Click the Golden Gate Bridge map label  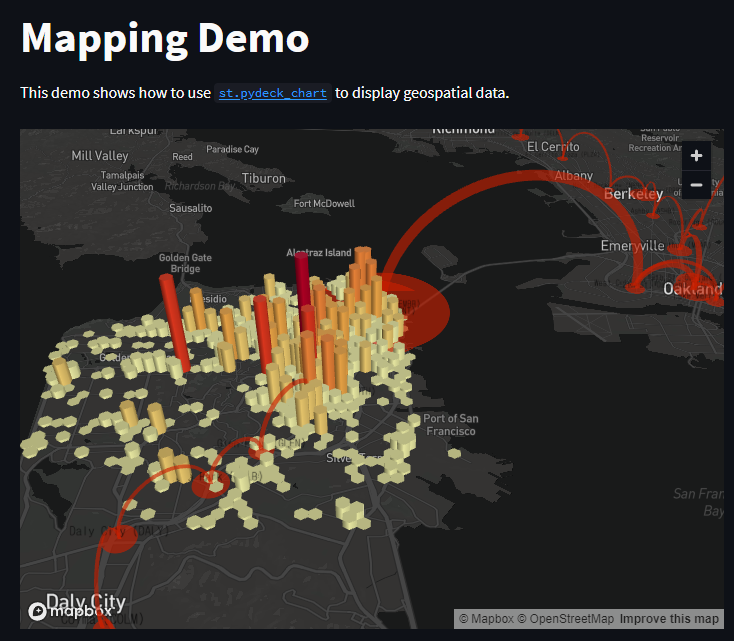pyautogui.click(x=185, y=263)
